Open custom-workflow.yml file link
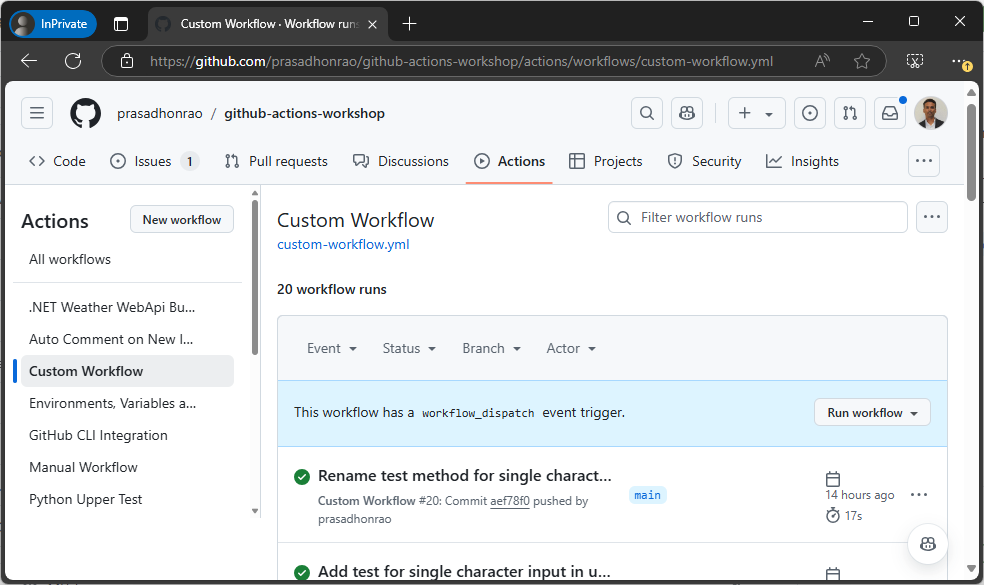 tap(343, 244)
